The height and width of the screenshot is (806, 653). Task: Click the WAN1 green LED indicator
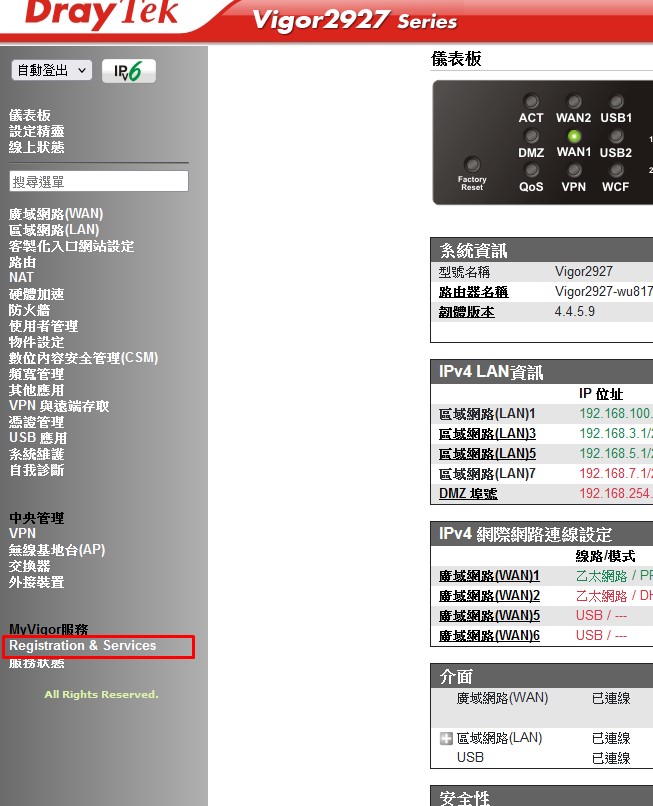pos(574,136)
